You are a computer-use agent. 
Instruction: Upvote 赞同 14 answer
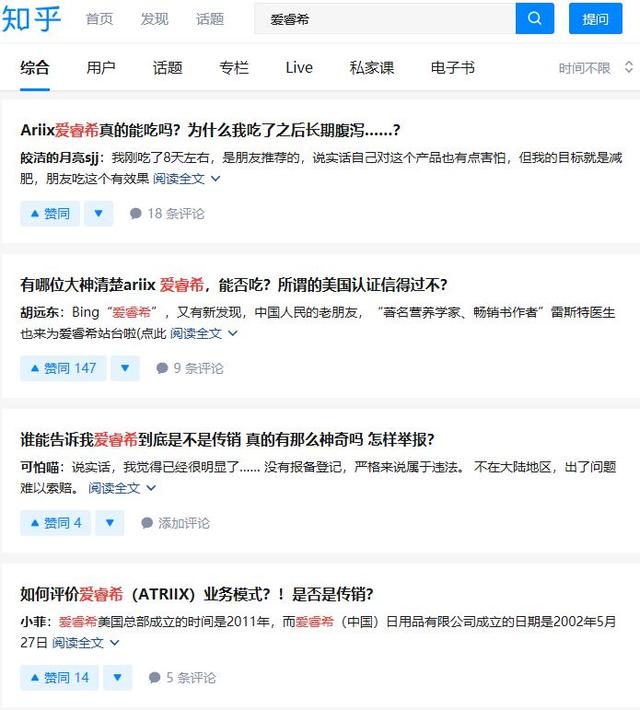(59, 678)
